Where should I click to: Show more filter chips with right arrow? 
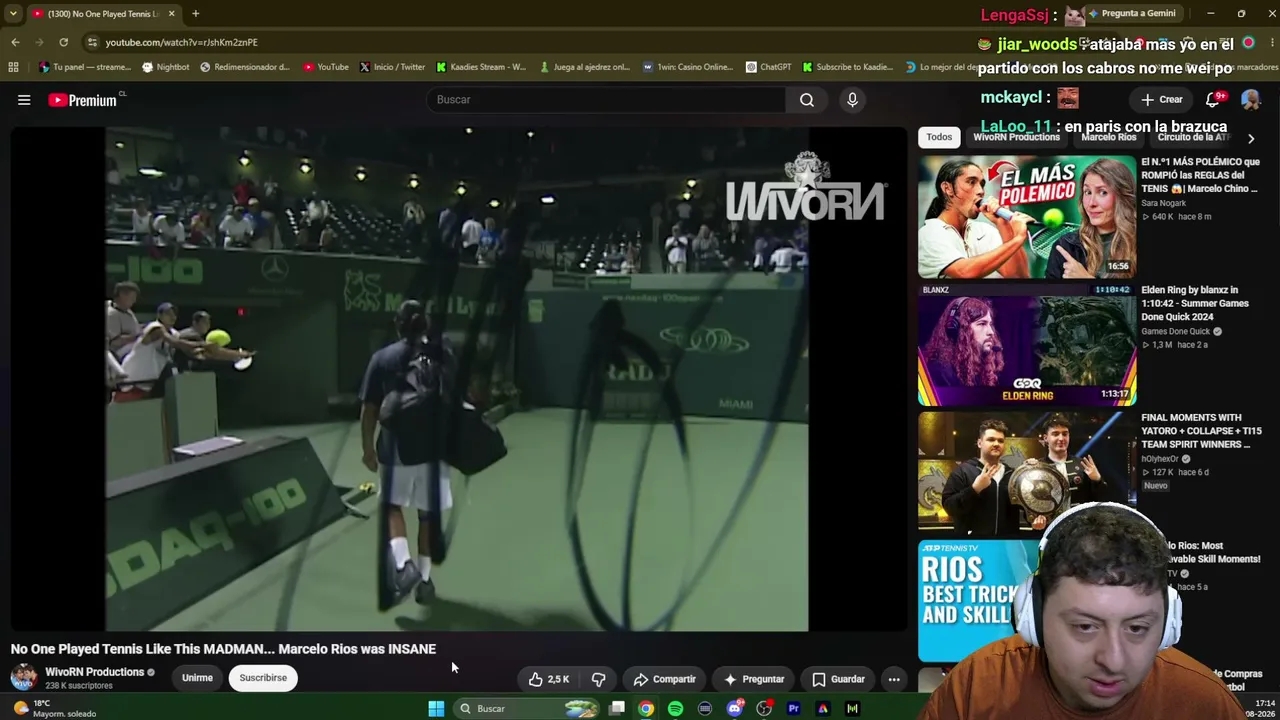pyautogui.click(x=1250, y=138)
